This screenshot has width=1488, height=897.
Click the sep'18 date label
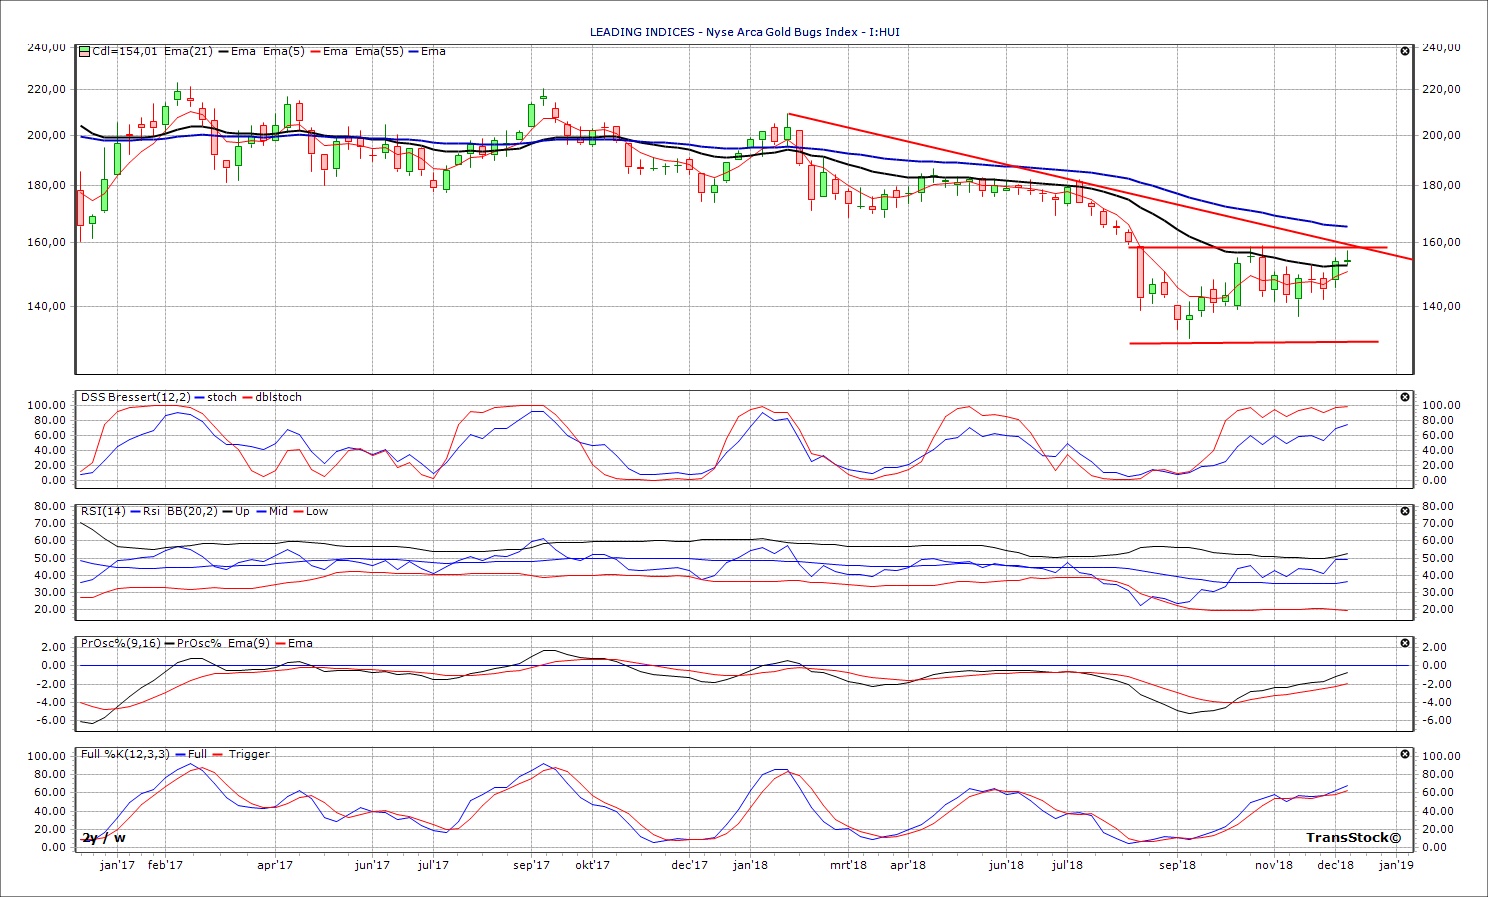coord(1177,865)
